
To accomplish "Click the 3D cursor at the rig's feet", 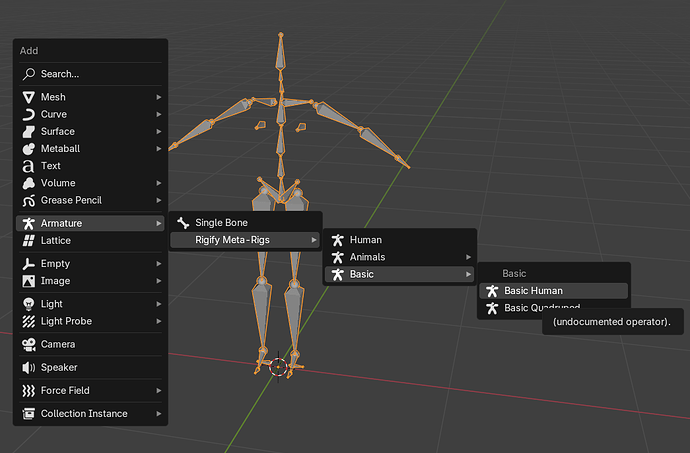I will click(278, 367).
